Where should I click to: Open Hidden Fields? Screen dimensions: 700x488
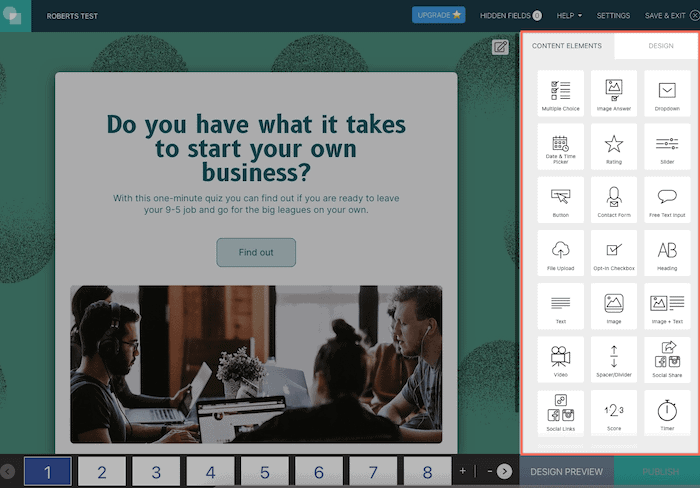tap(511, 16)
